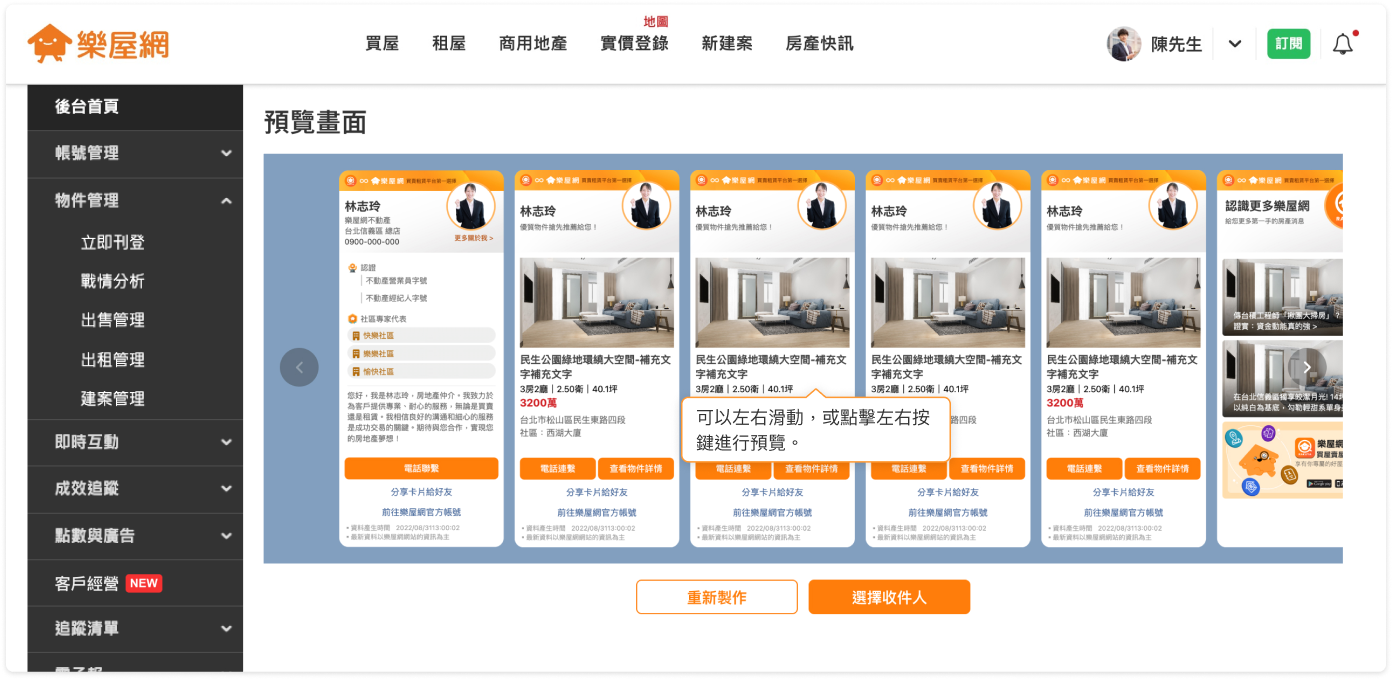Viewport: 1392px width, 680px height.
Task: Click the 重新製作 button
Action: 716,597
